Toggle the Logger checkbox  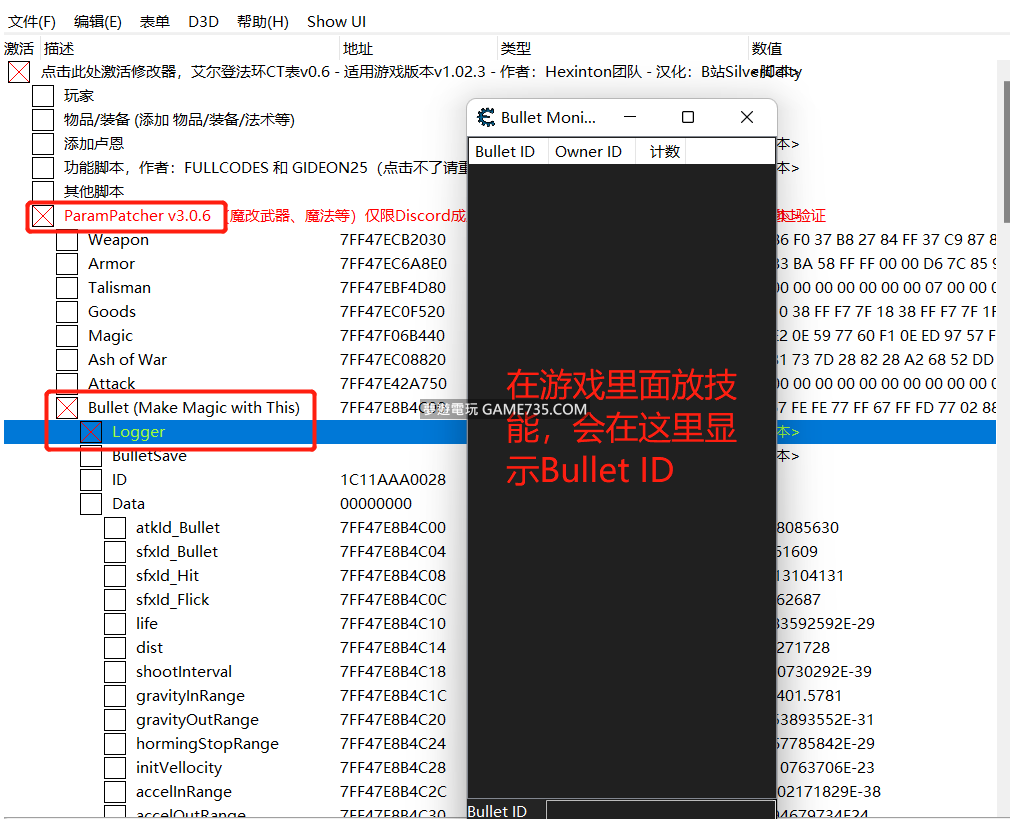[91, 432]
